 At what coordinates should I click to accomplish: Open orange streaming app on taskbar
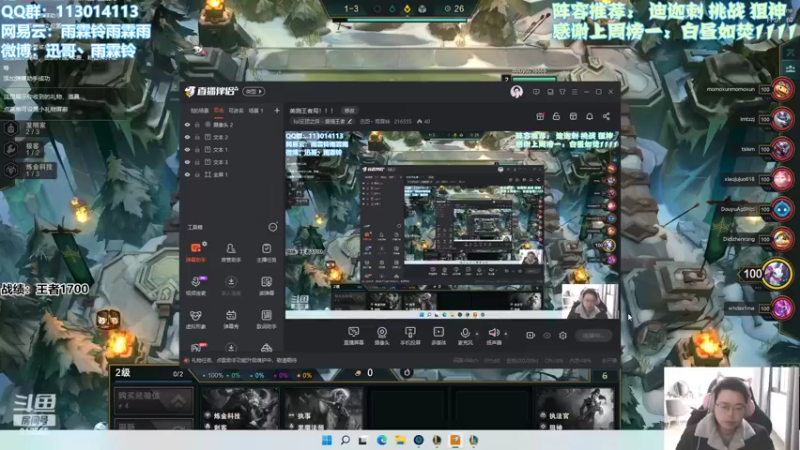455,440
